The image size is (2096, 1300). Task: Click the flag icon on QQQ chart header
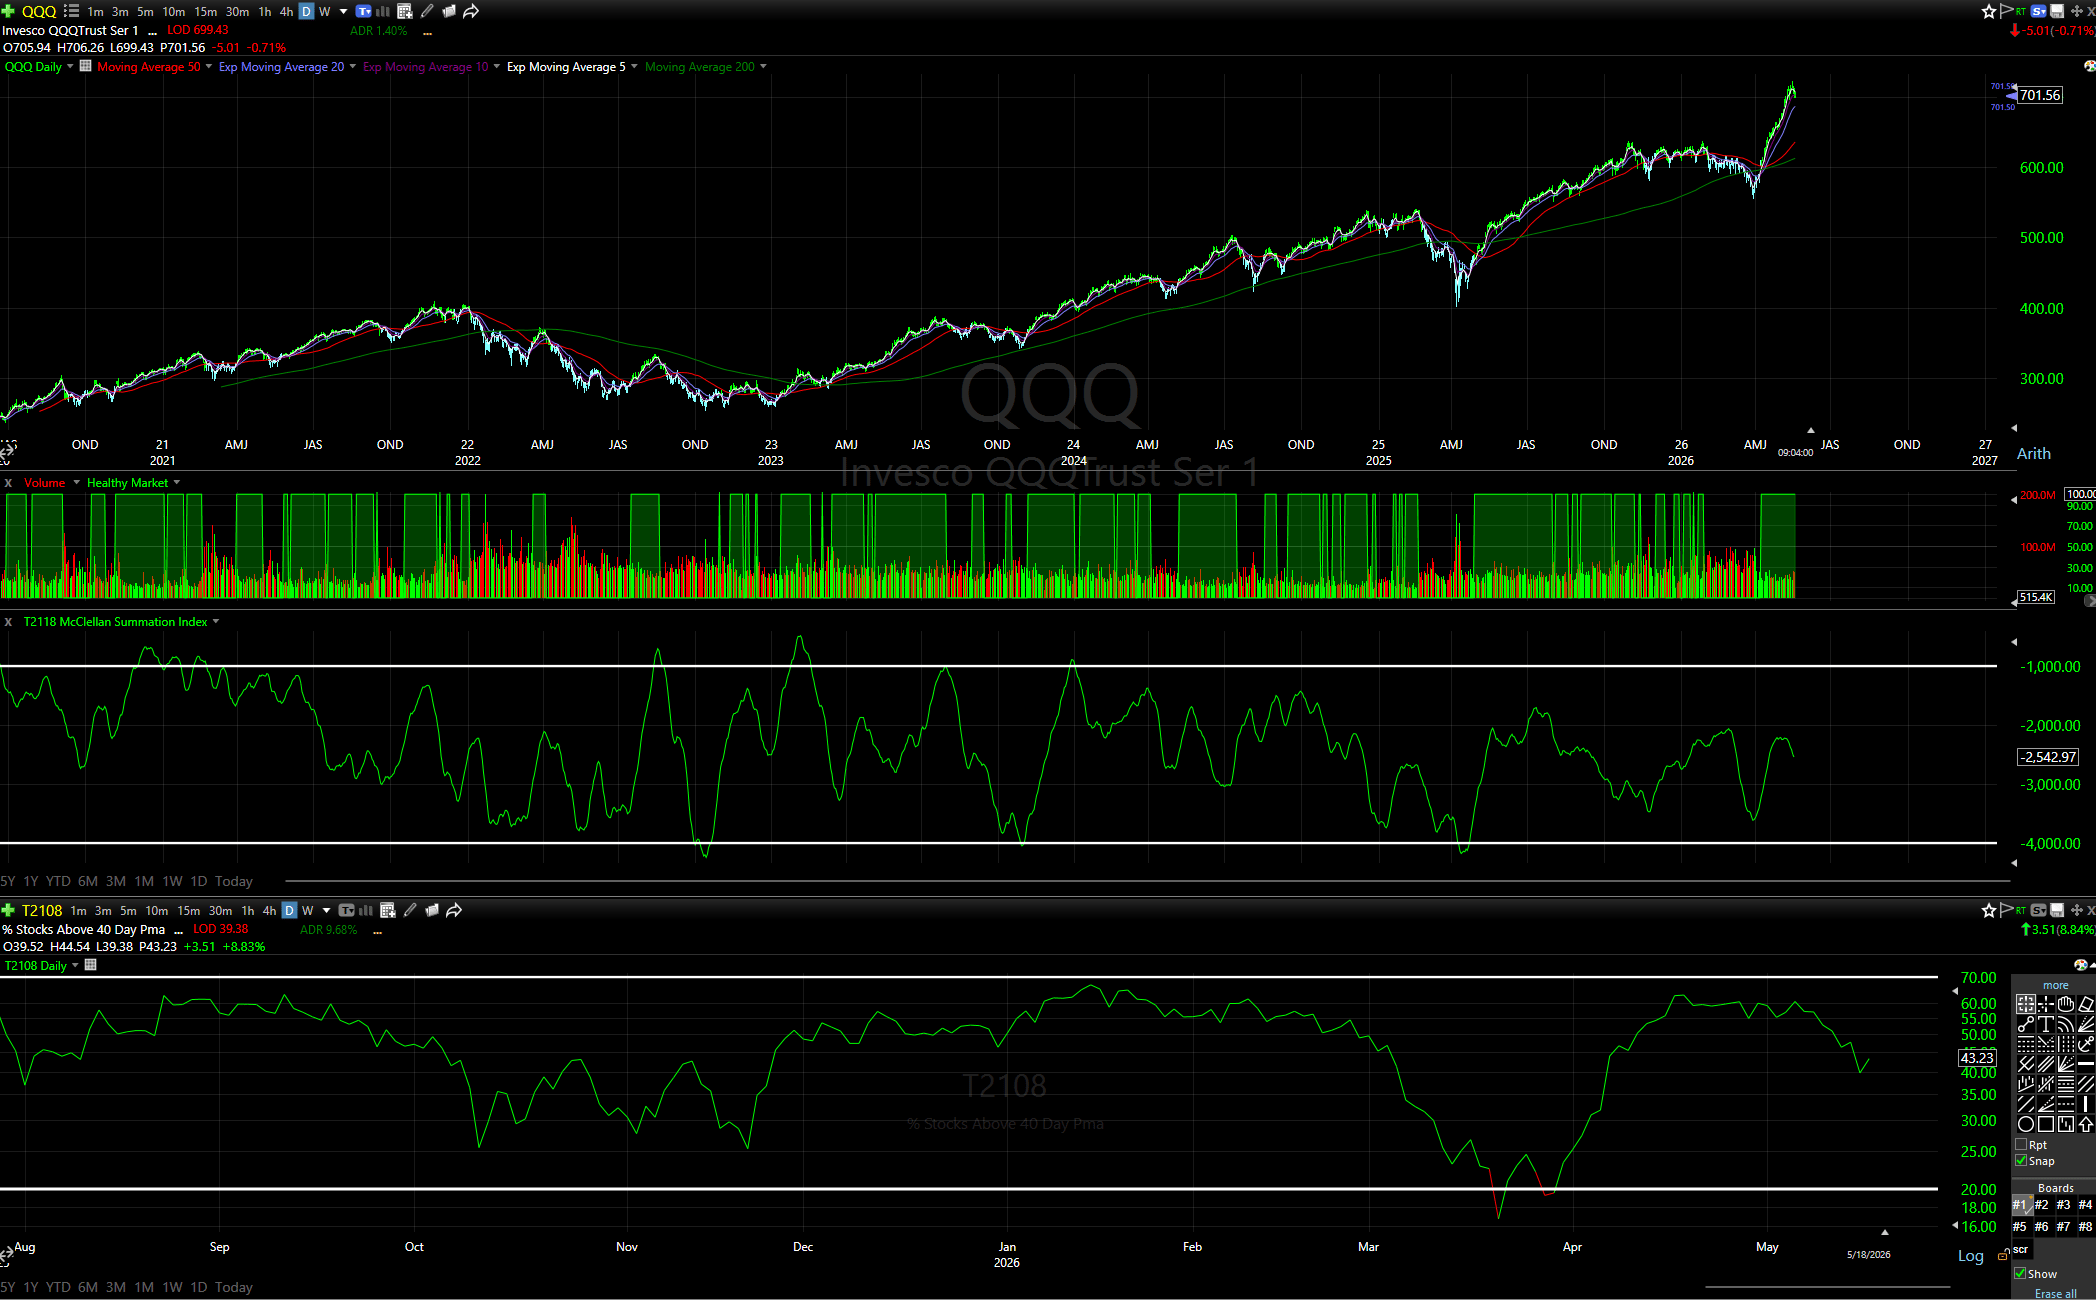2005,11
